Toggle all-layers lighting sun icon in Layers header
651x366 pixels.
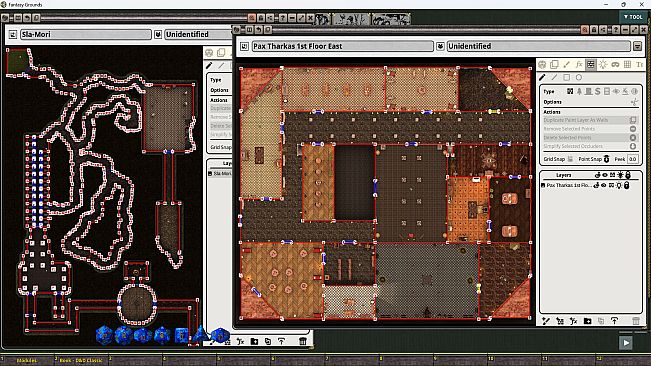point(620,175)
